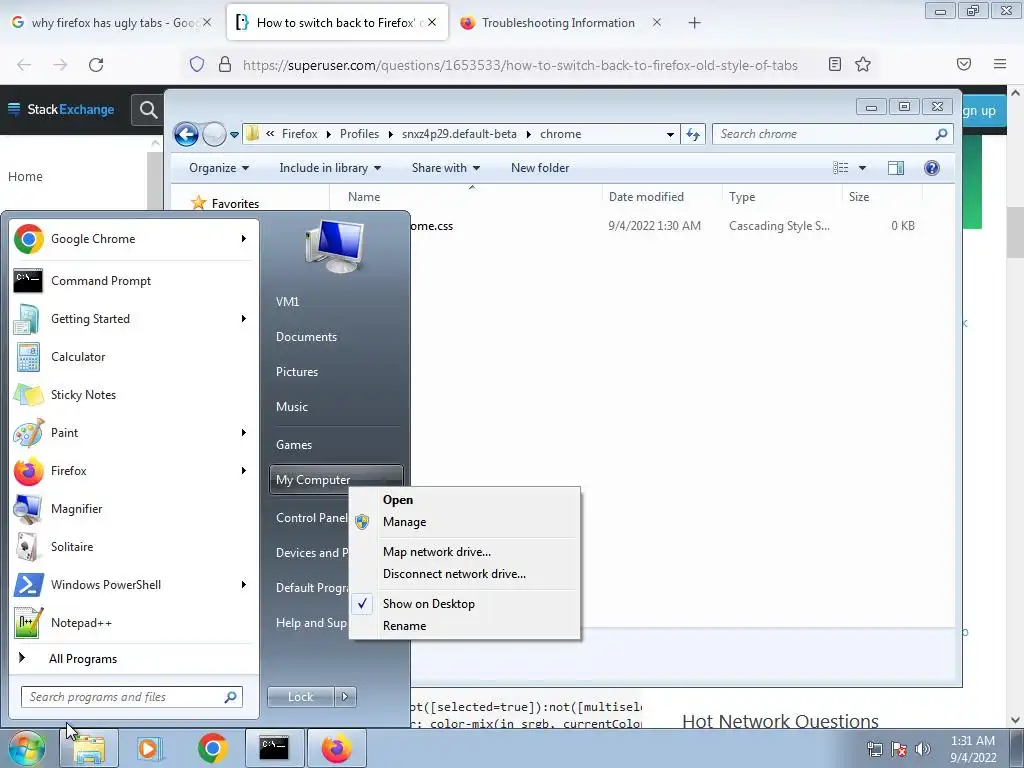Toggle Explorer preview pane button
Image resolution: width=1024 pixels, height=768 pixels.
896,168
